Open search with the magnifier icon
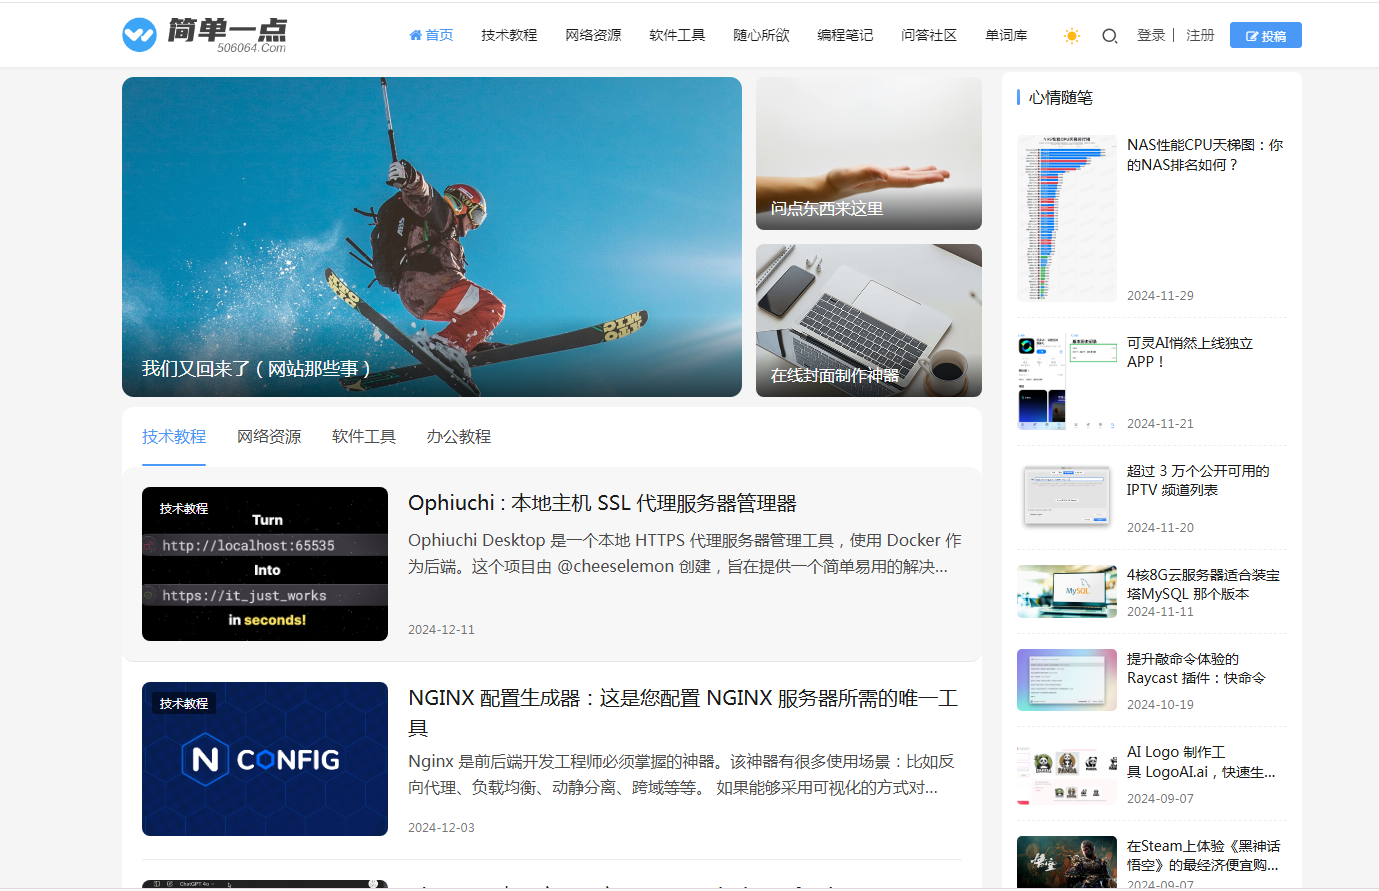Image resolution: width=1379 pixels, height=891 pixels. coord(1110,36)
